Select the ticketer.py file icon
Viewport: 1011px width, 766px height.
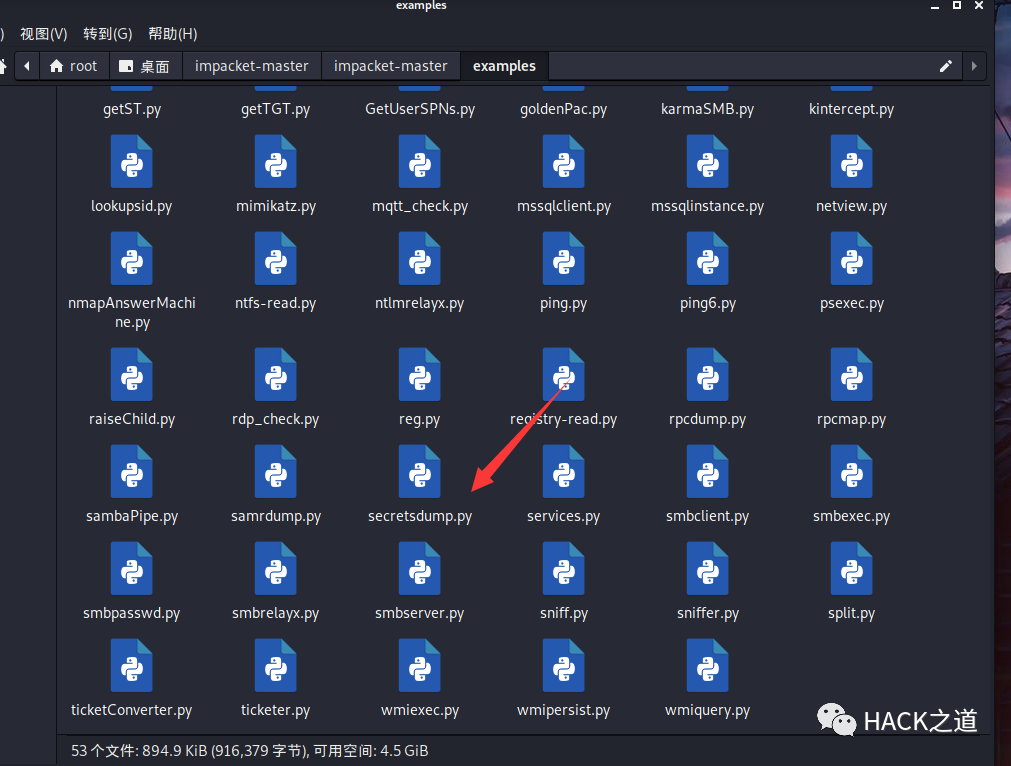pyautogui.click(x=275, y=665)
